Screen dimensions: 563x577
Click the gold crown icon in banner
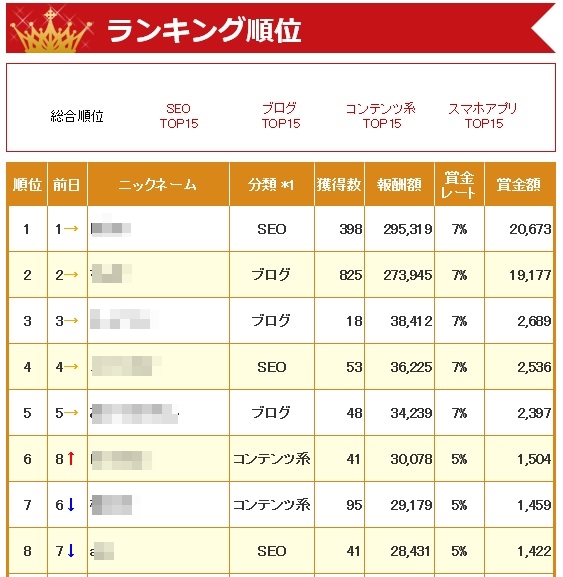point(51,31)
